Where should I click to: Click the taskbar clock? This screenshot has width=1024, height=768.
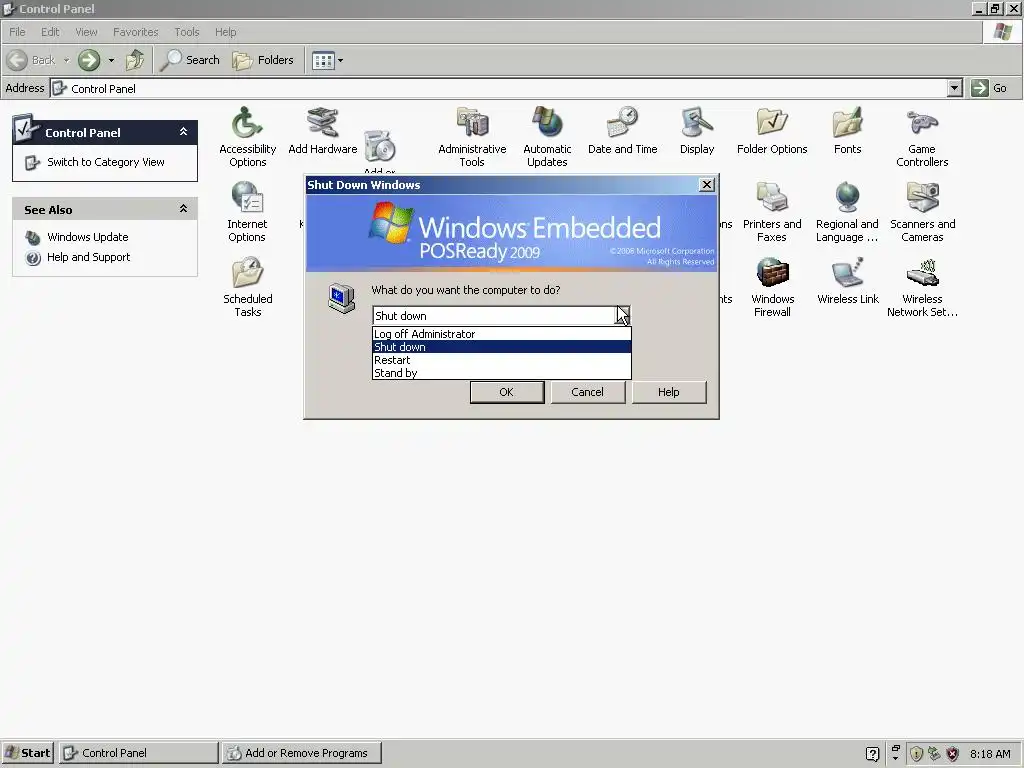990,754
